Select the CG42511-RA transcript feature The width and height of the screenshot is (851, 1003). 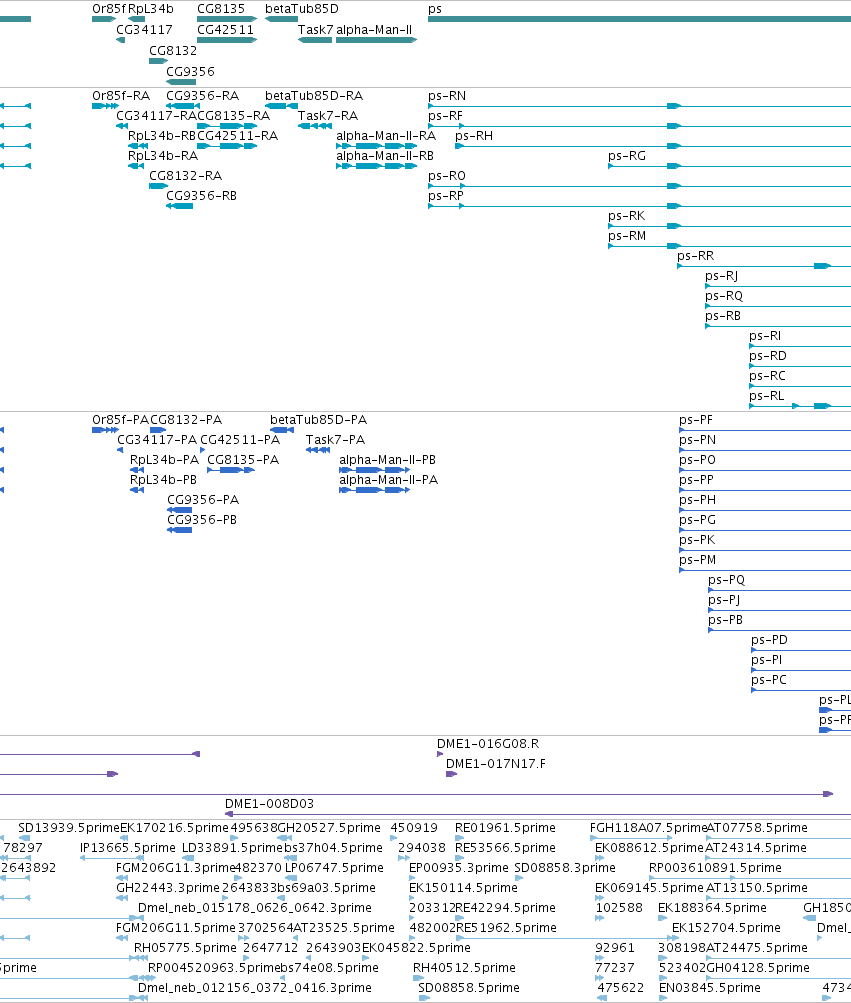(227, 146)
